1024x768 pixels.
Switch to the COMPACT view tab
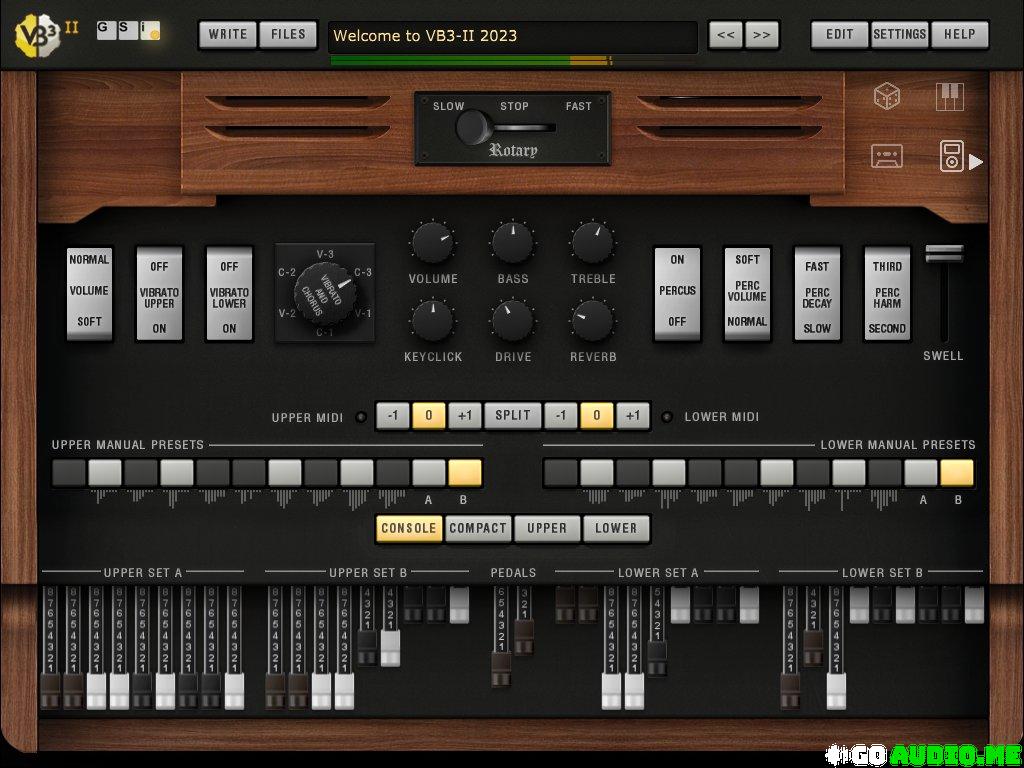point(478,528)
